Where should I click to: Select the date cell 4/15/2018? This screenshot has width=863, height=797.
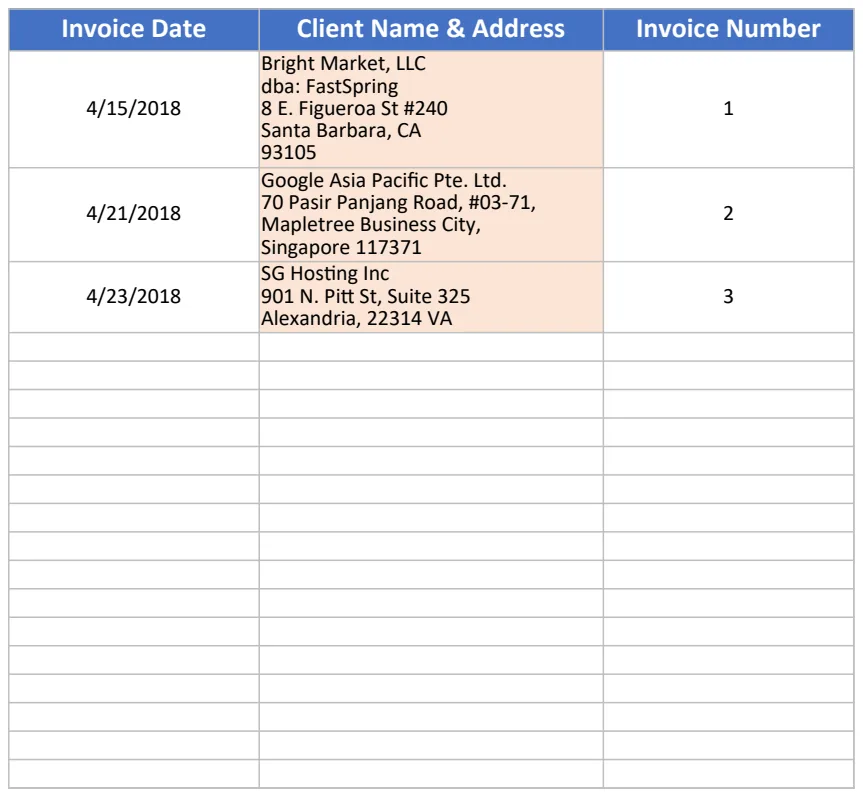click(134, 109)
